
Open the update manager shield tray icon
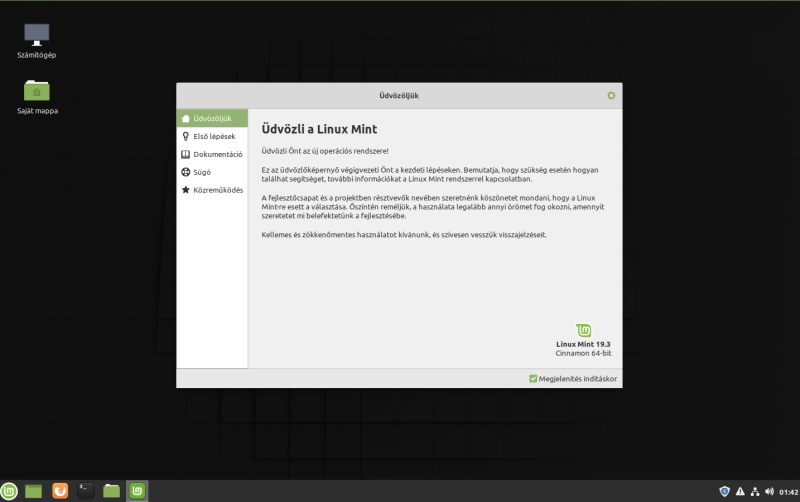point(724,492)
